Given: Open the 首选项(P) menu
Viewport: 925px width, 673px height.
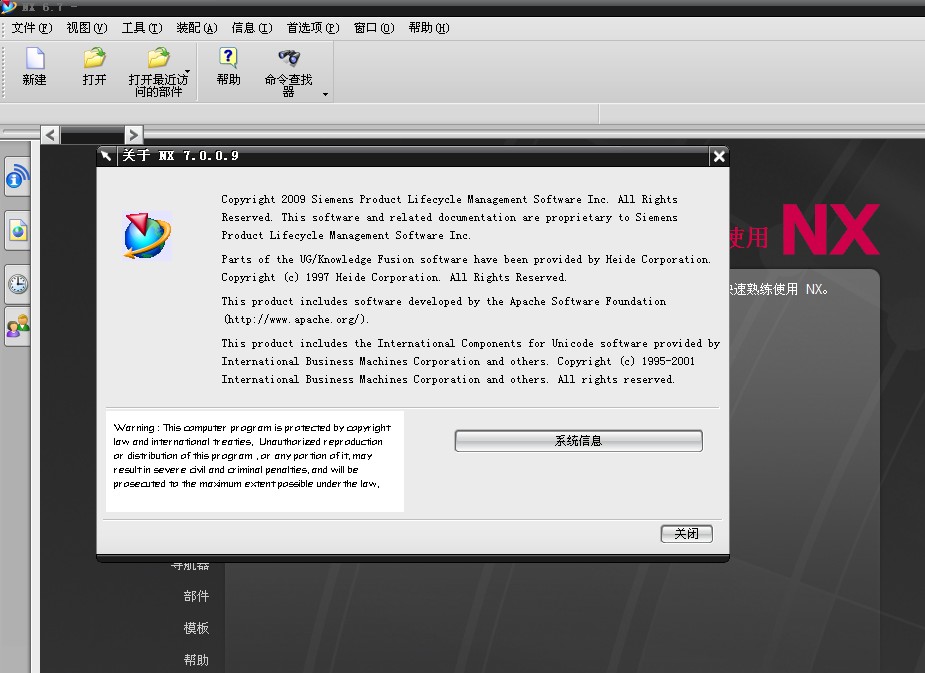Looking at the screenshot, I should pyautogui.click(x=313, y=28).
